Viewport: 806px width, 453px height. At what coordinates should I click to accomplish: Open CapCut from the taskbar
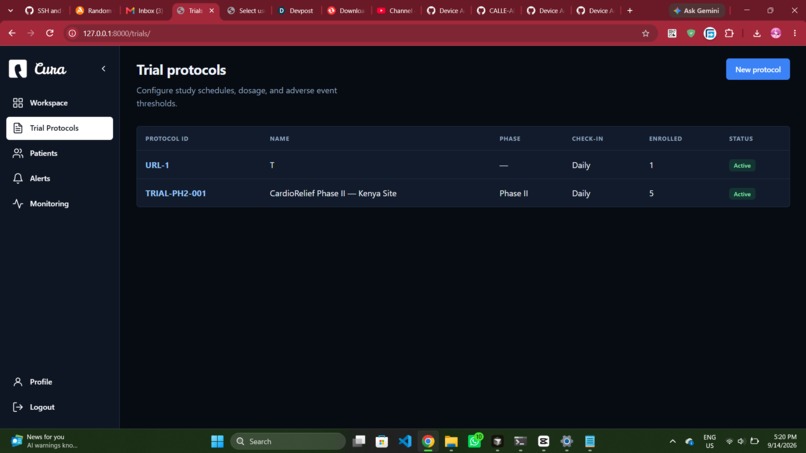(543, 441)
